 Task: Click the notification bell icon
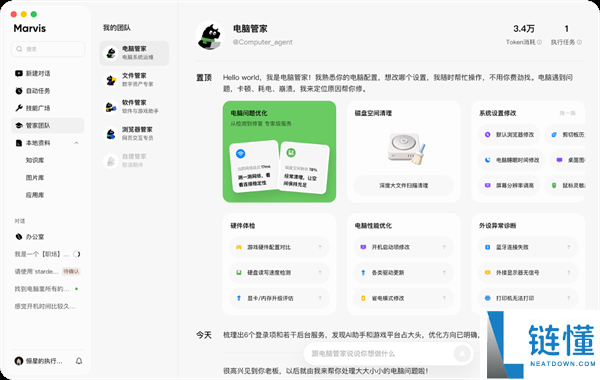click(x=79, y=361)
